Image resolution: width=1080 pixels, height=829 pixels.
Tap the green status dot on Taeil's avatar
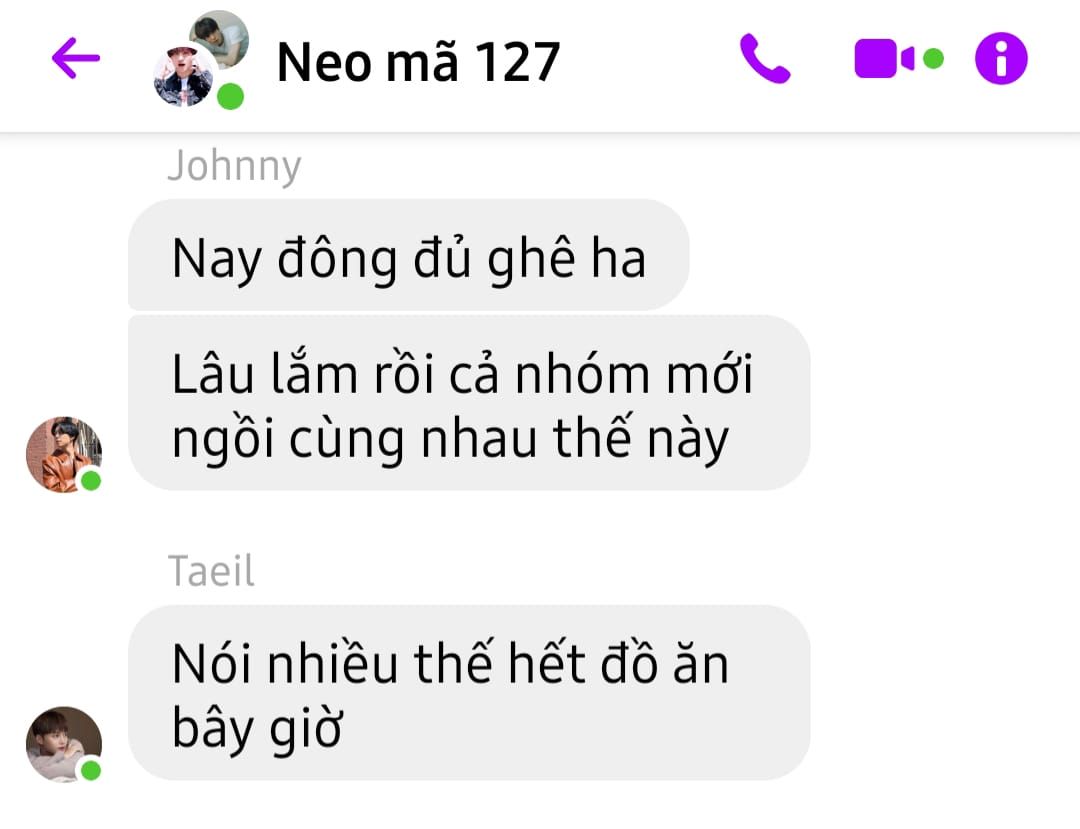91,770
